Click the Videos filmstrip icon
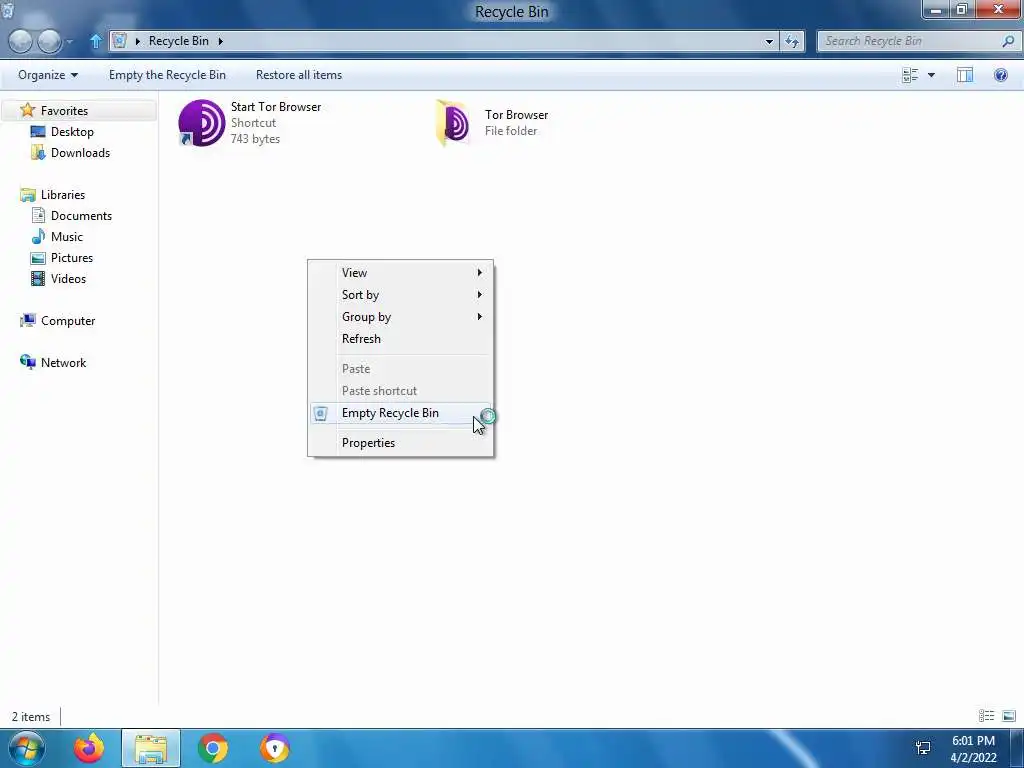 coord(39,279)
